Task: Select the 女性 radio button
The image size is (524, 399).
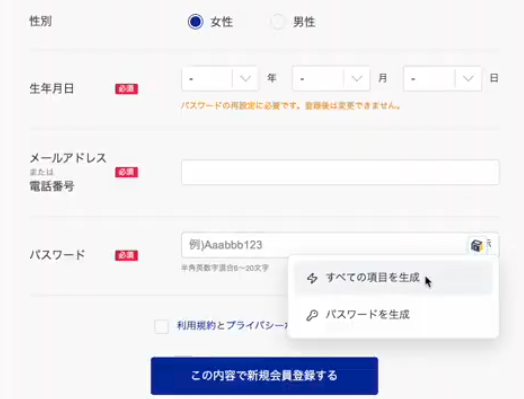Action: 195,22
